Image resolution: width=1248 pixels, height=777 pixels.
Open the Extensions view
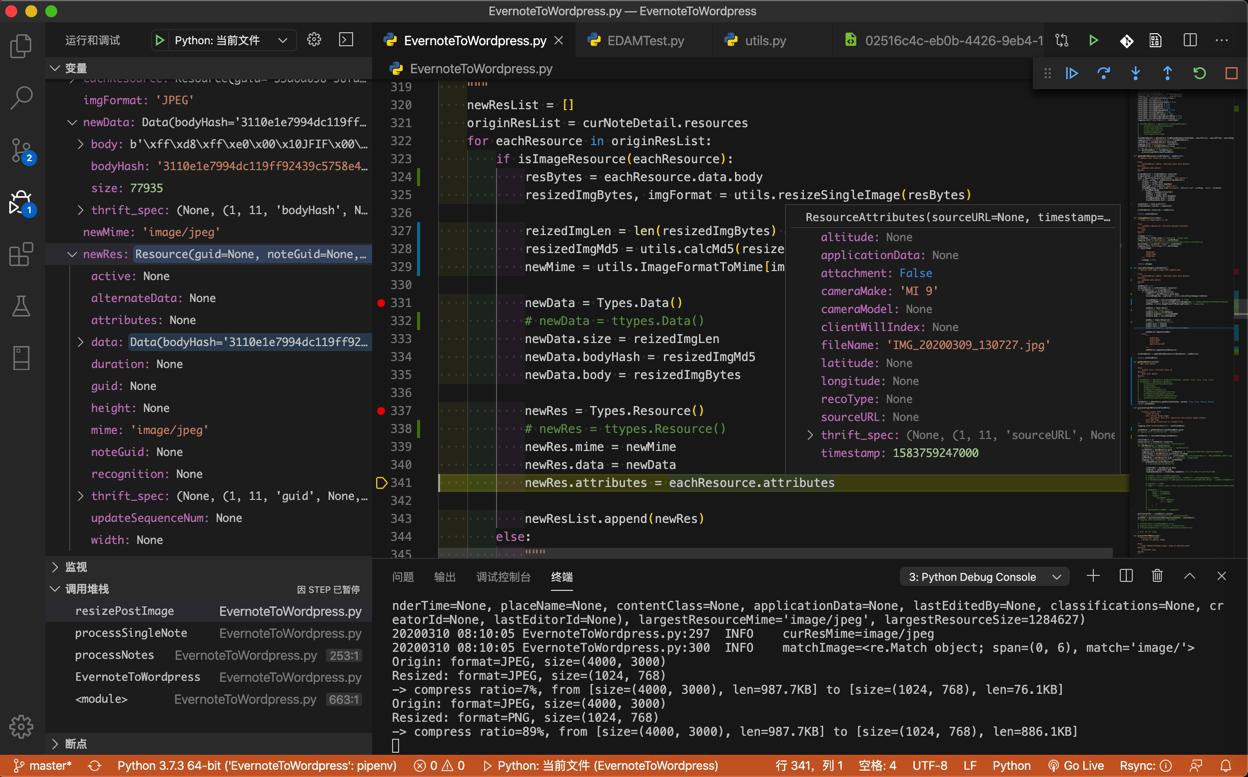tap(21, 254)
